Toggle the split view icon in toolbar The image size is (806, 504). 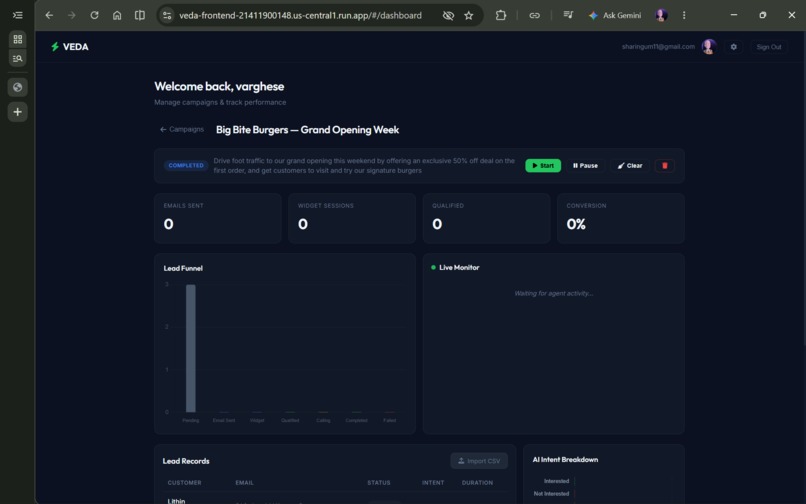140,15
